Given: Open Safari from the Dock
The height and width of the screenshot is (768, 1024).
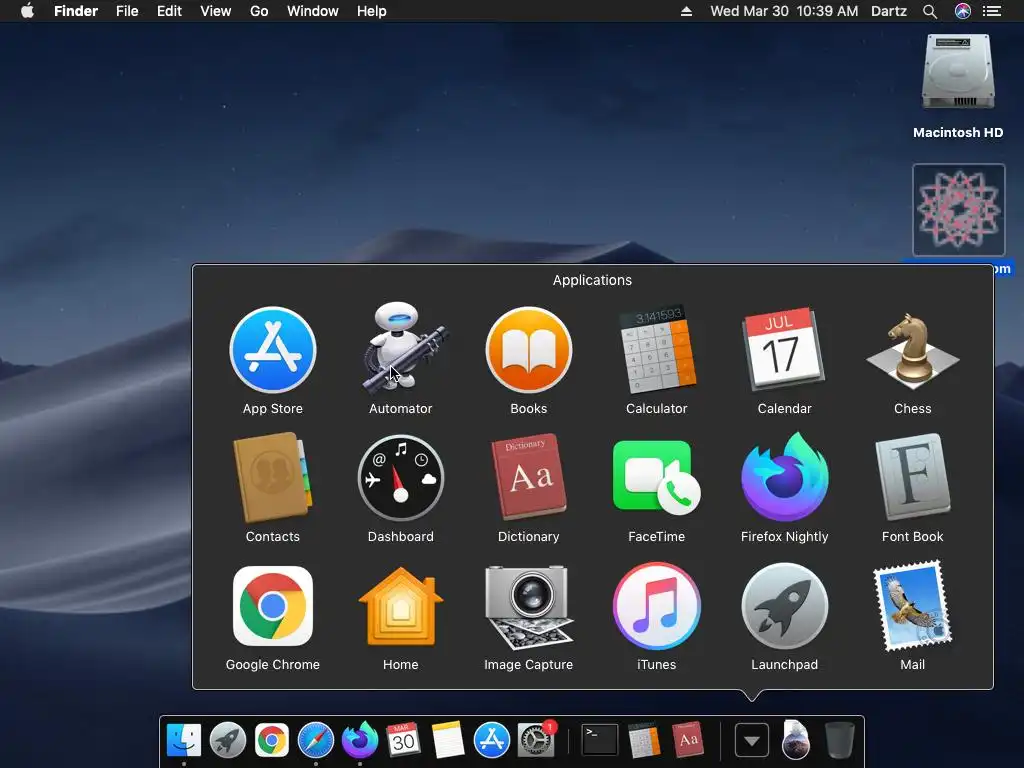Looking at the screenshot, I should (x=315, y=740).
